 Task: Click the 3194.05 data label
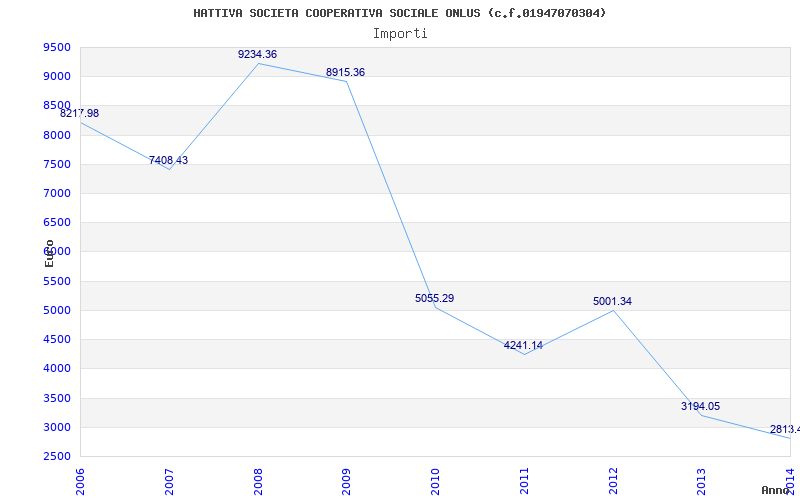701,407
